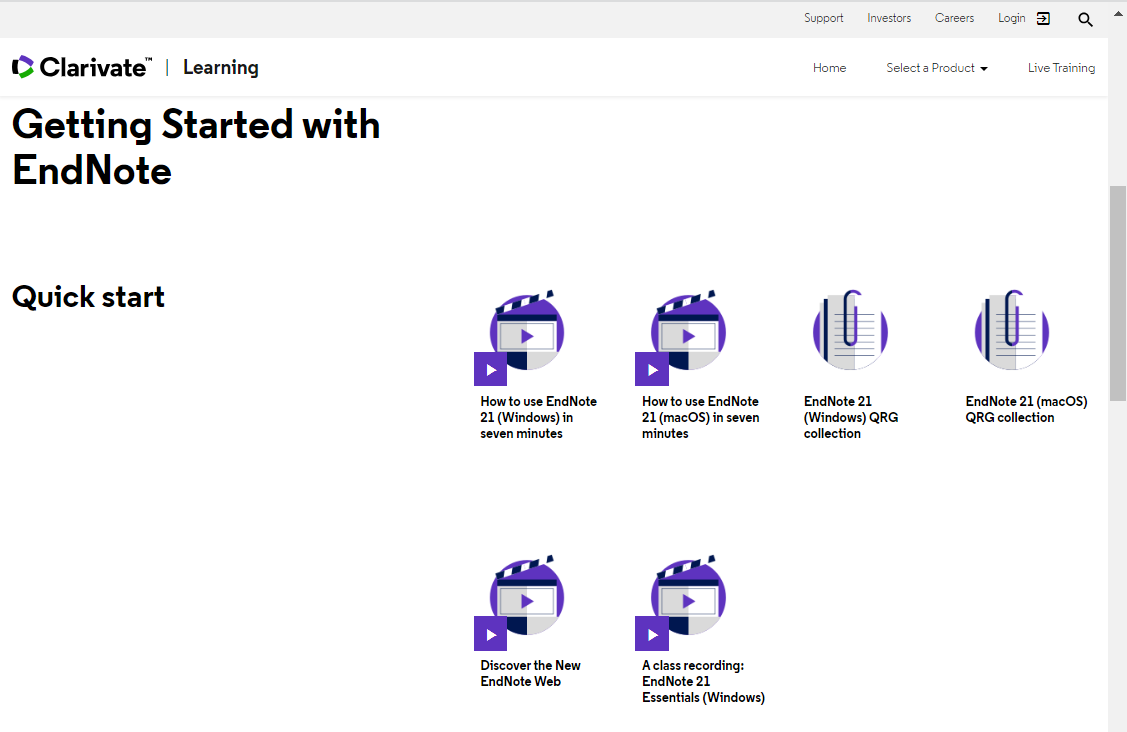Screen dimensions: 1127x732
Task: Open the EndNote 21 Windows QRG paperclip icon
Action: (850, 332)
